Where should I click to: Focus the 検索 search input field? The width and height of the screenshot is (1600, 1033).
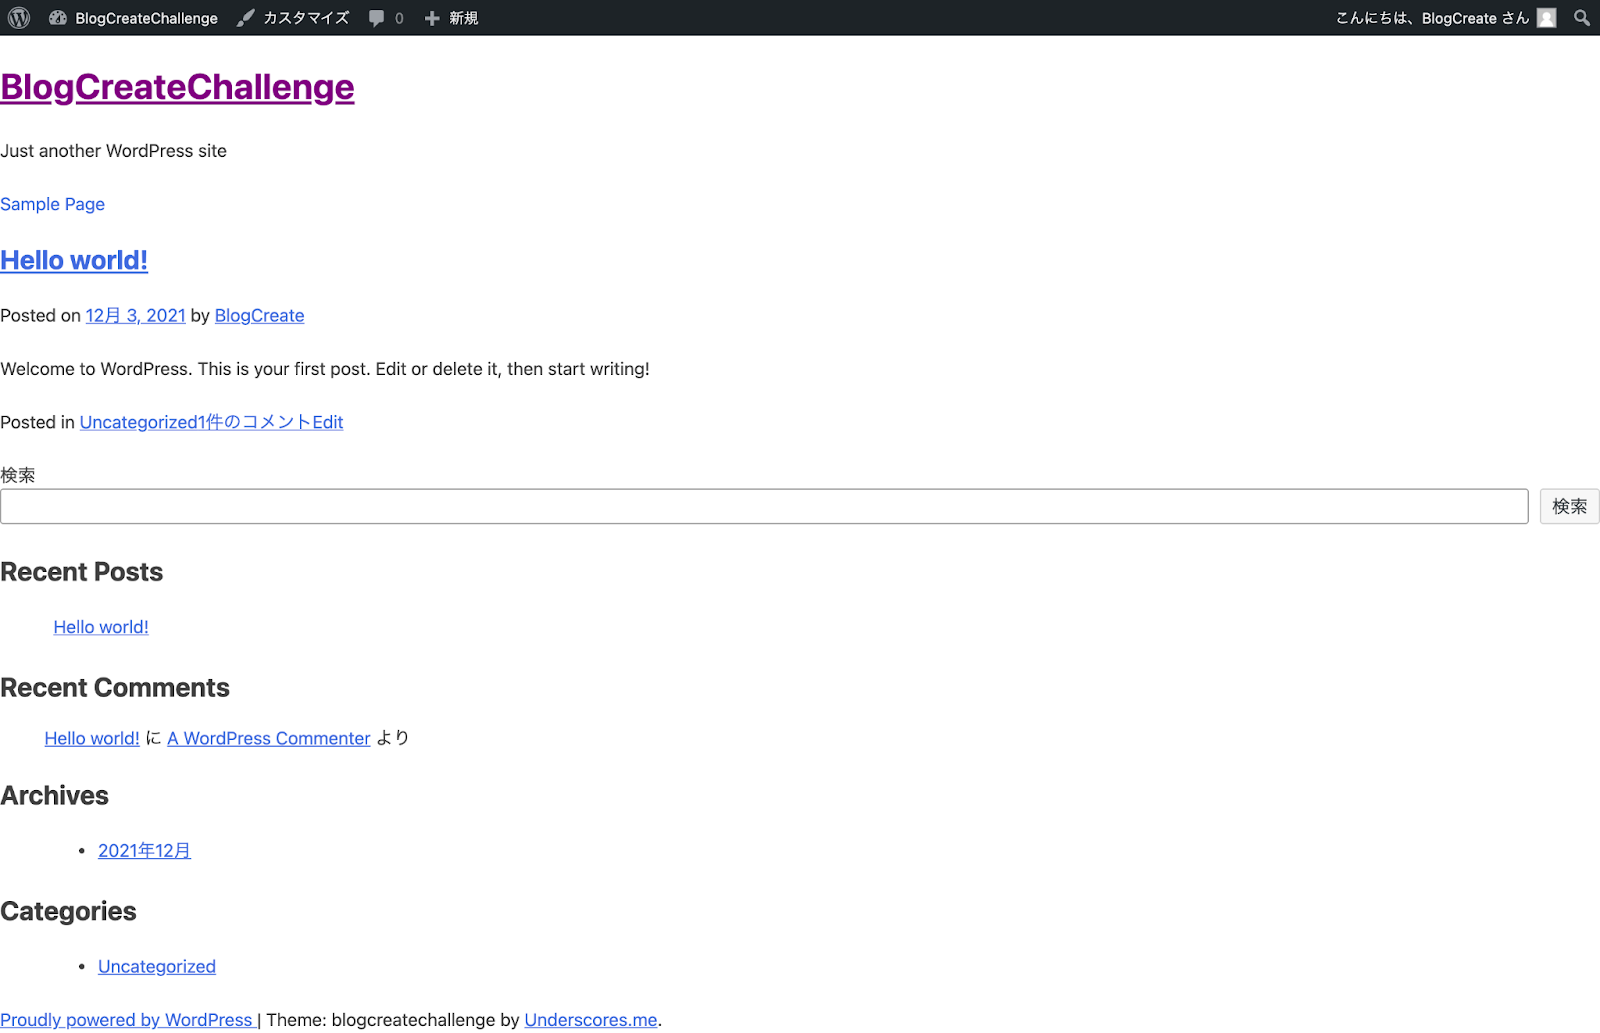[764, 506]
